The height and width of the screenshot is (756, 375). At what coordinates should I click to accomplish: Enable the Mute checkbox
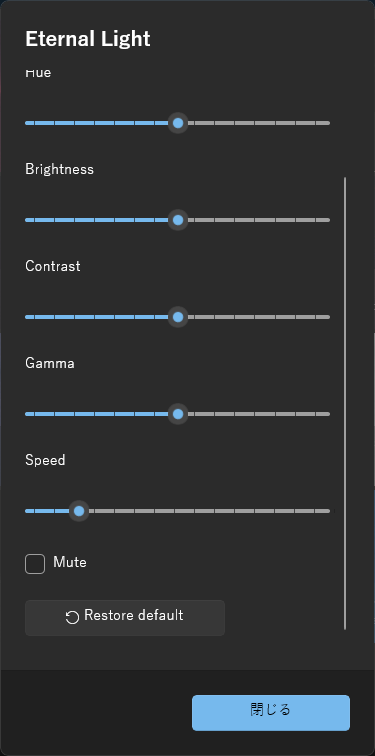[35, 564]
